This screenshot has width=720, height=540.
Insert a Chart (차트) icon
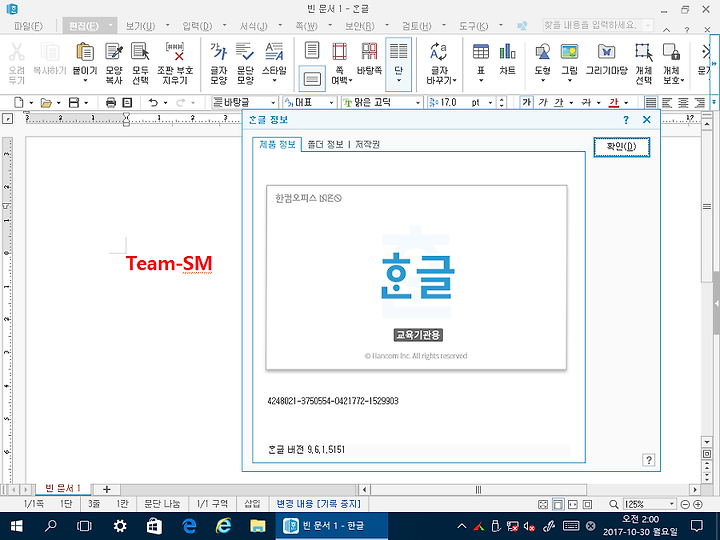(x=507, y=52)
